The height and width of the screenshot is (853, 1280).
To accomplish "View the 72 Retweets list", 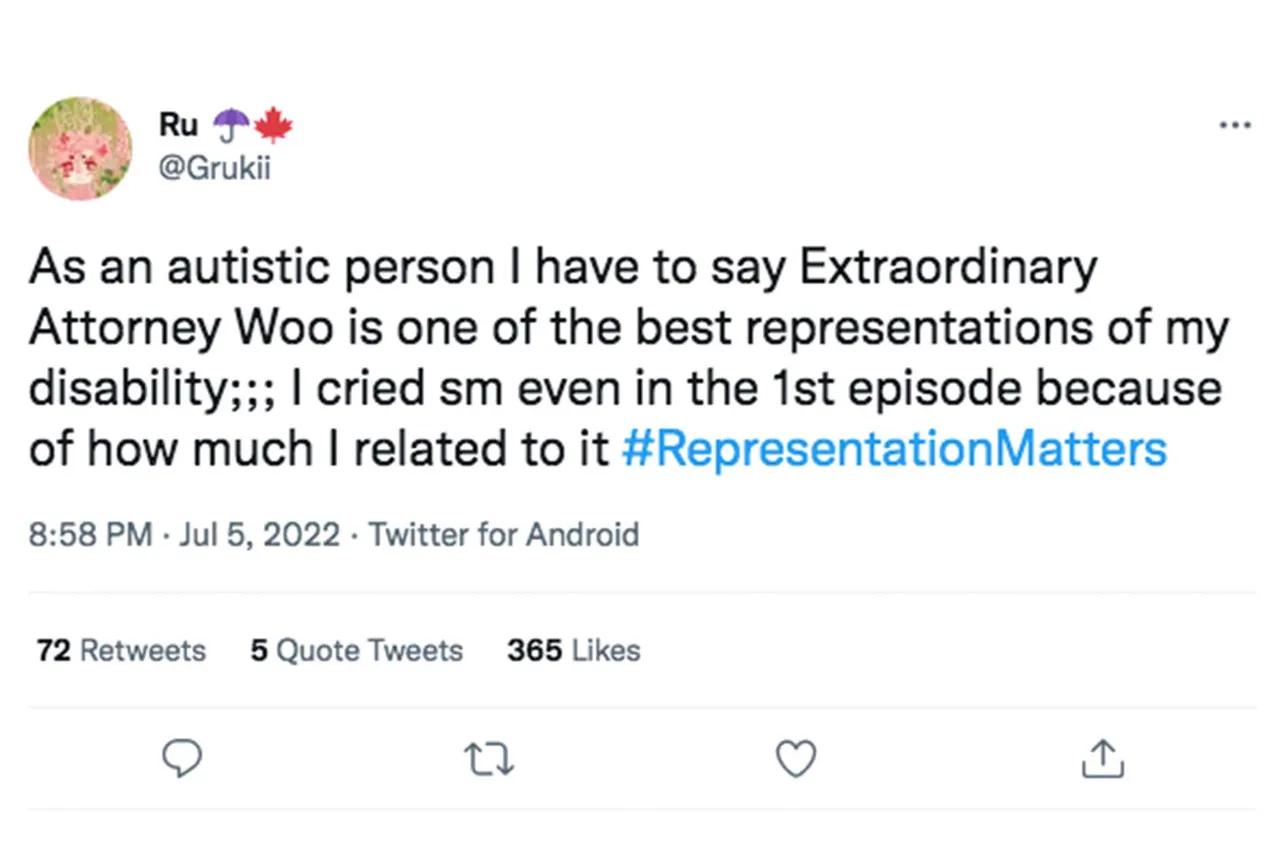I will (121, 651).
